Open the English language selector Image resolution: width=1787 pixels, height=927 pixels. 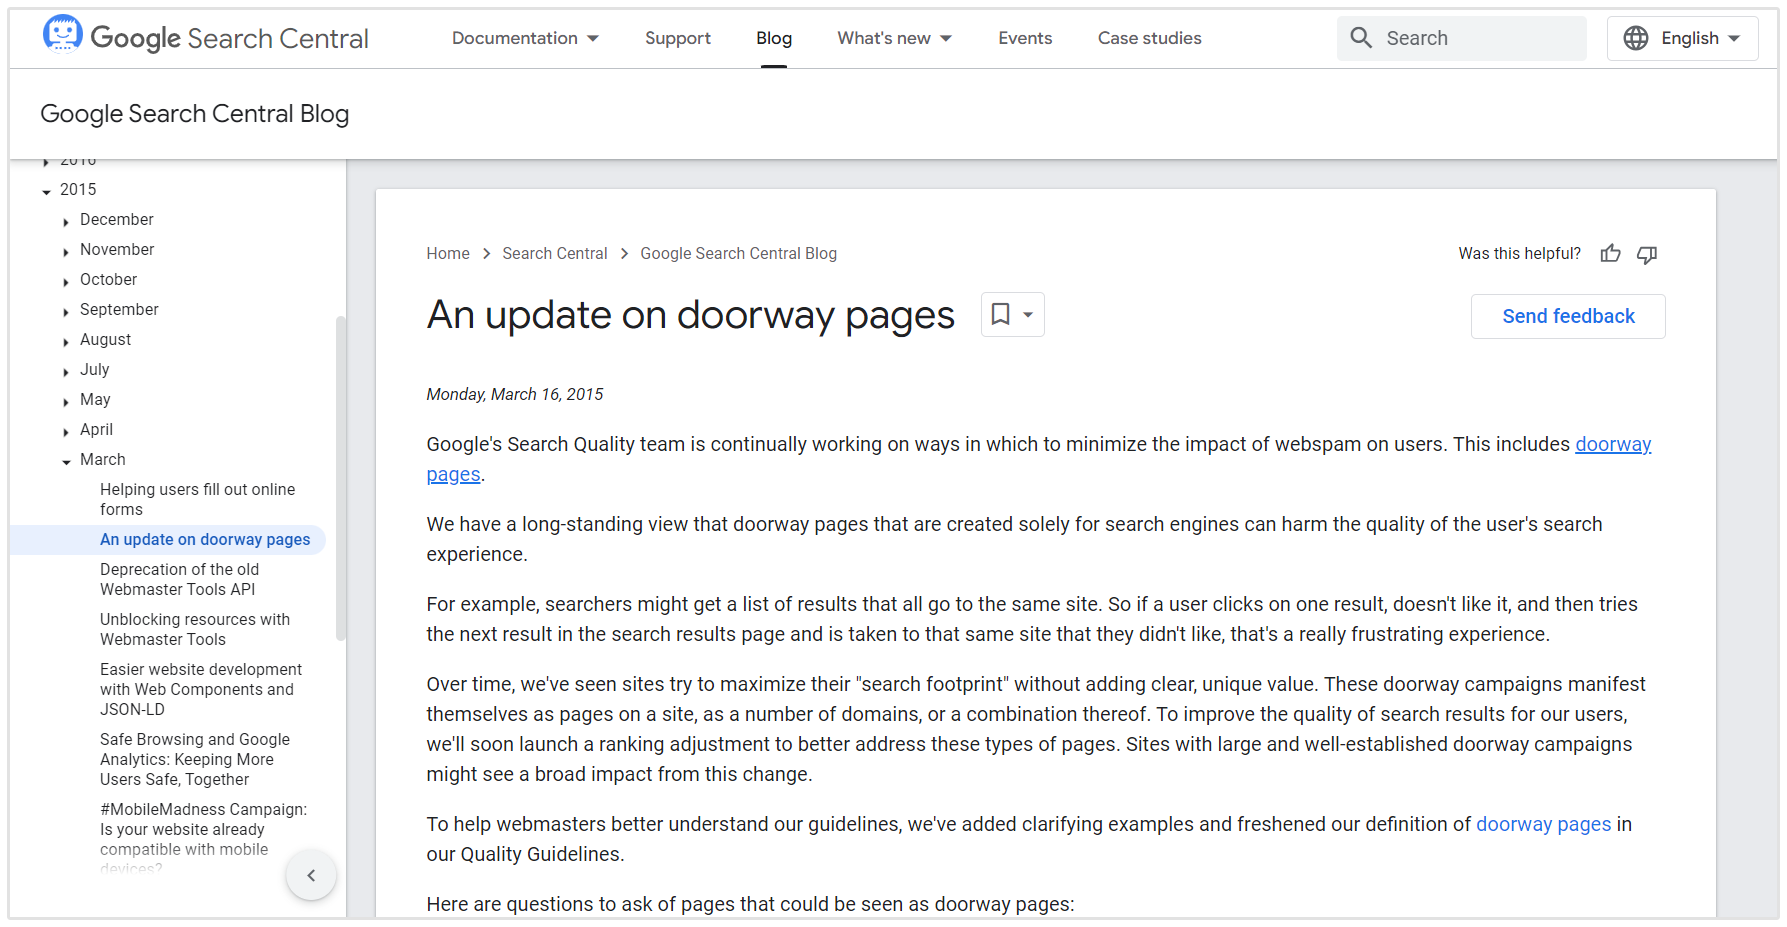[x=1682, y=38]
